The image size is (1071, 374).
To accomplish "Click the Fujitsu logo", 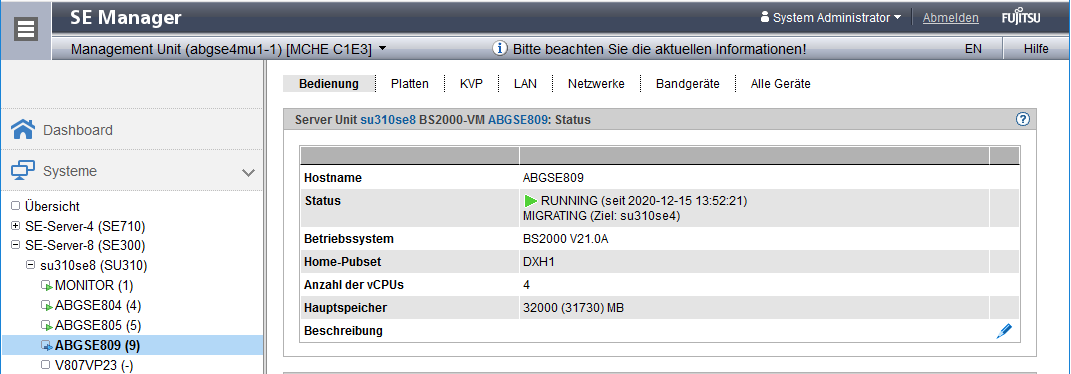I will 1021,18.
